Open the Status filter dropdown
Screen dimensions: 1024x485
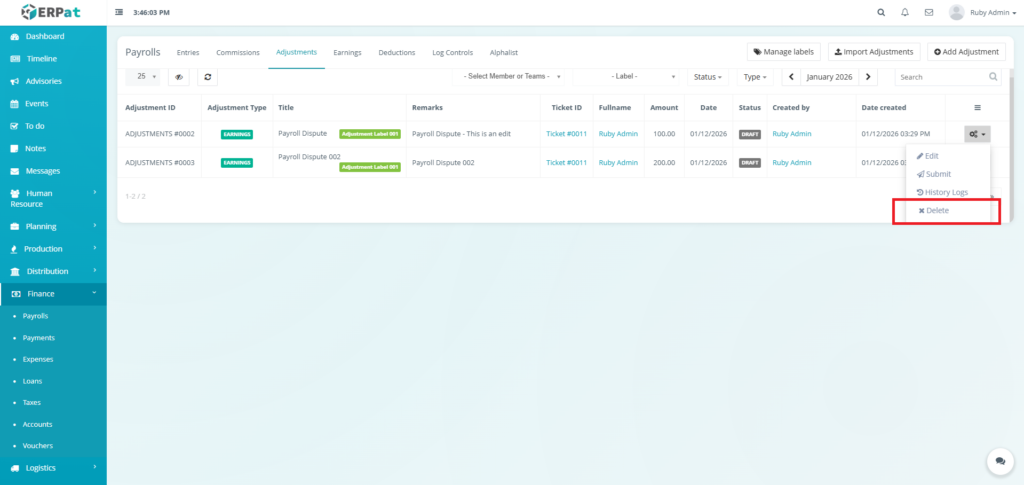[707, 77]
